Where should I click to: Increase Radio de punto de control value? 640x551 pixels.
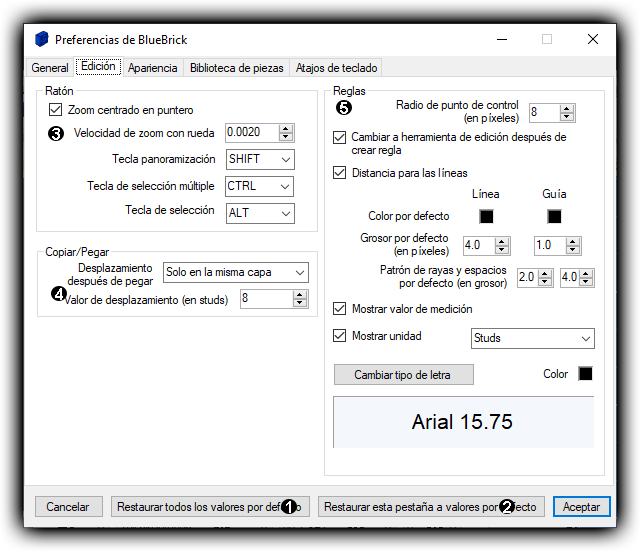click(567, 109)
